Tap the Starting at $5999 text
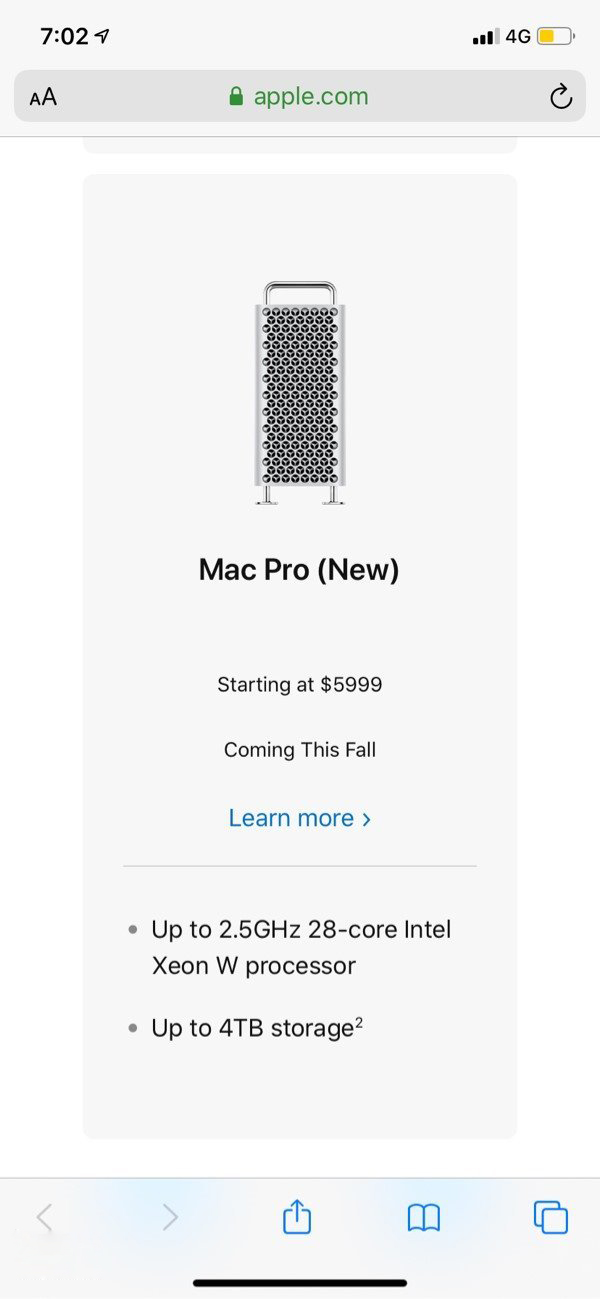600x1299 pixels. [x=300, y=685]
